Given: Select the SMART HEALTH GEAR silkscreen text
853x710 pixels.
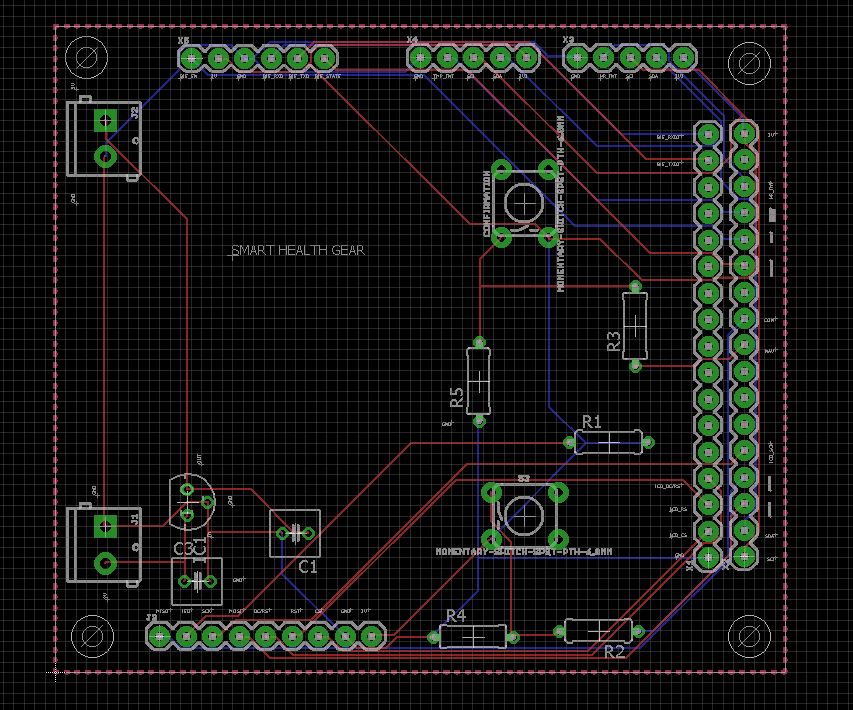Looking at the screenshot, I should pyautogui.click(x=298, y=250).
